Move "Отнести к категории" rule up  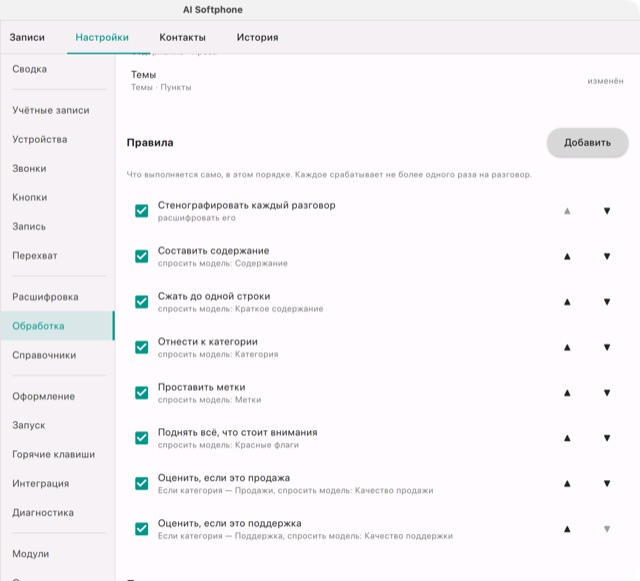click(567, 347)
